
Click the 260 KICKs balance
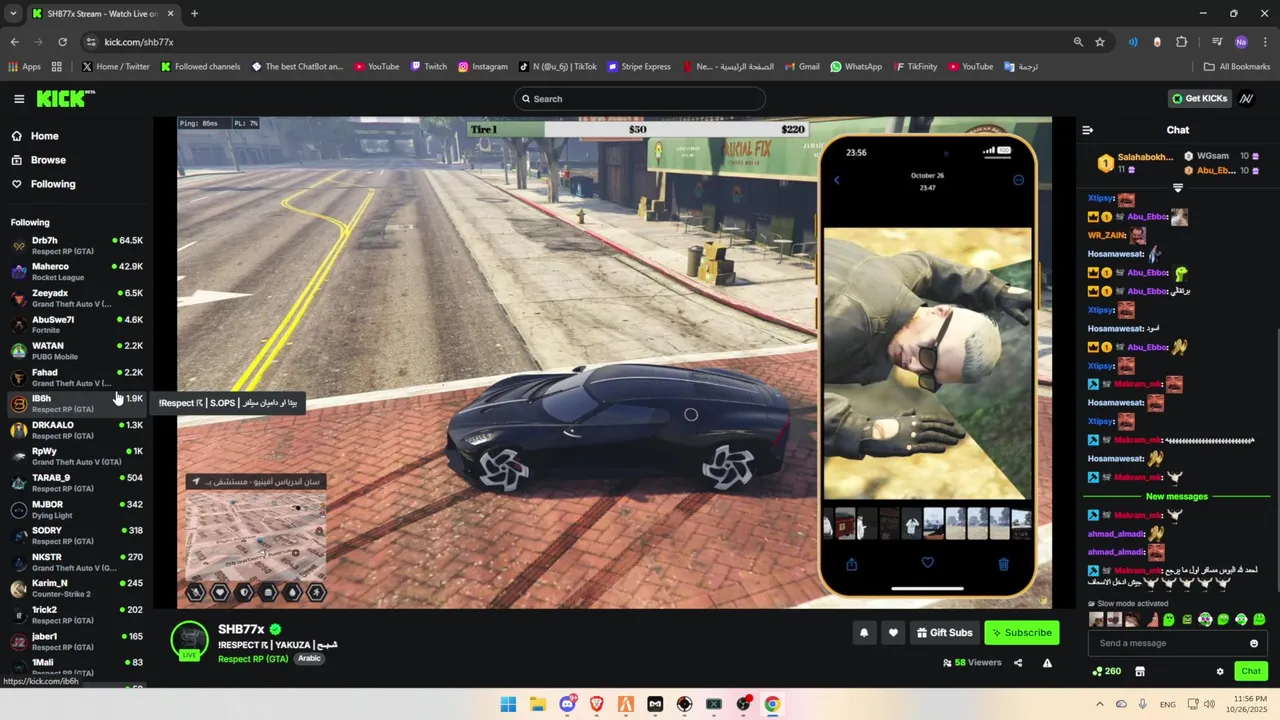tap(1106, 671)
